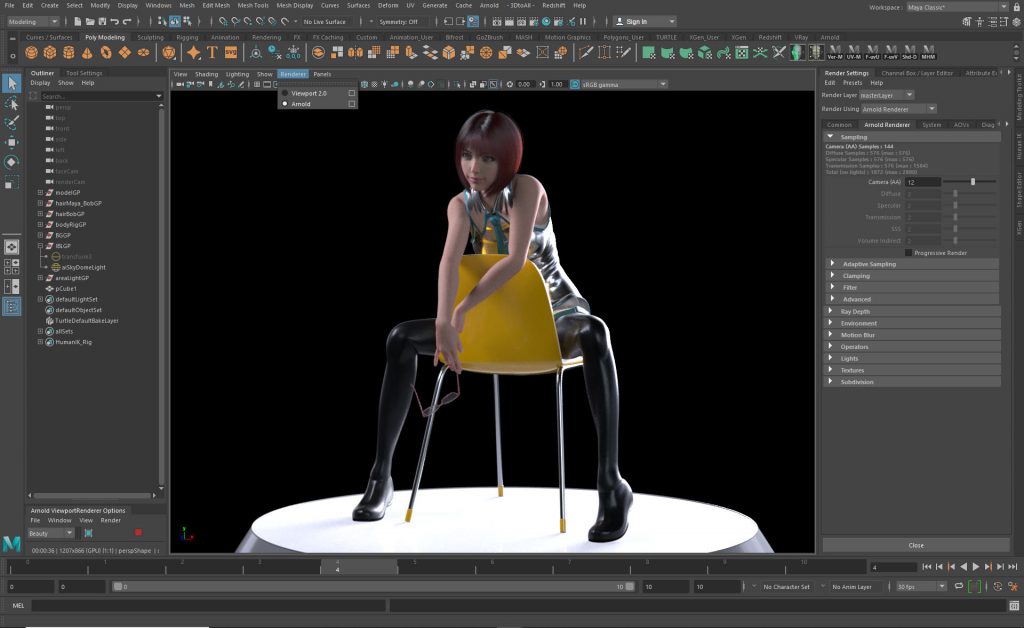Open the Render Using dropdown

(x=902, y=108)
